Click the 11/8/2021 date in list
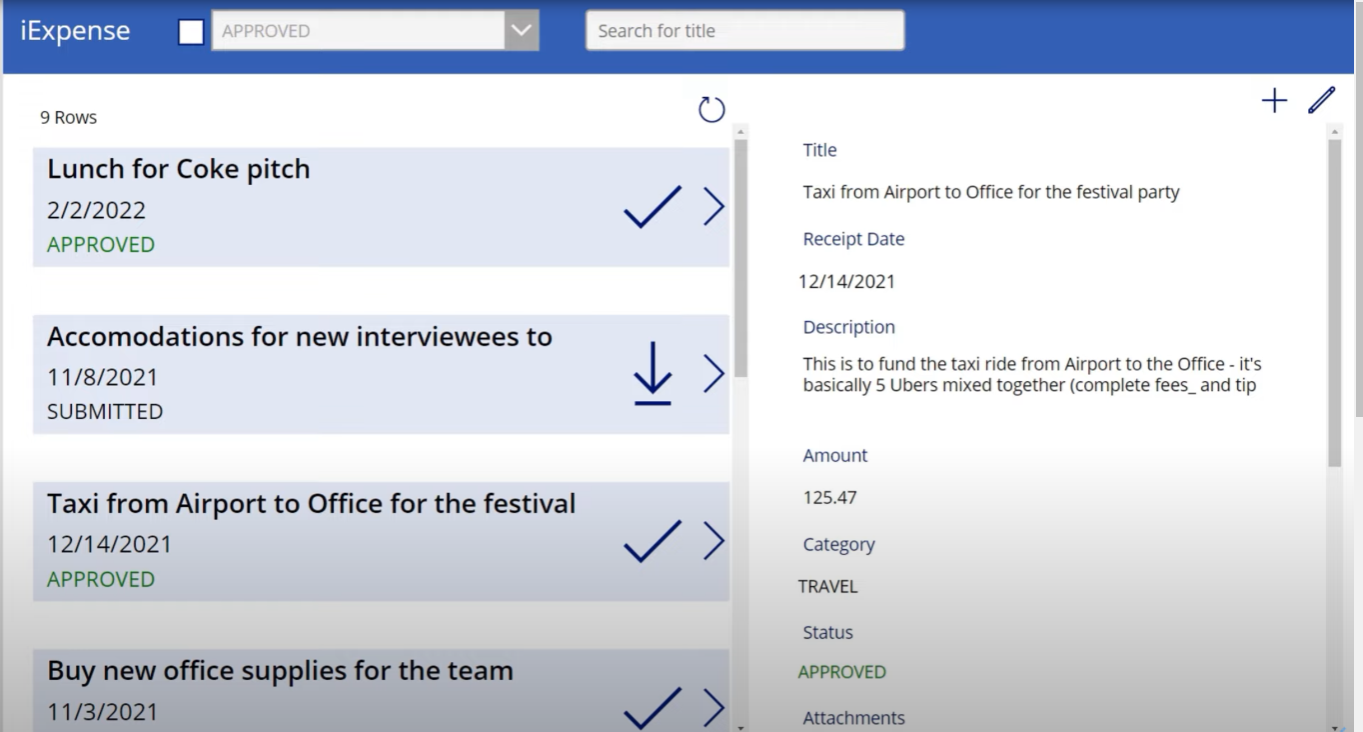This screenshot has height=732, width=1363. (102, 377)
